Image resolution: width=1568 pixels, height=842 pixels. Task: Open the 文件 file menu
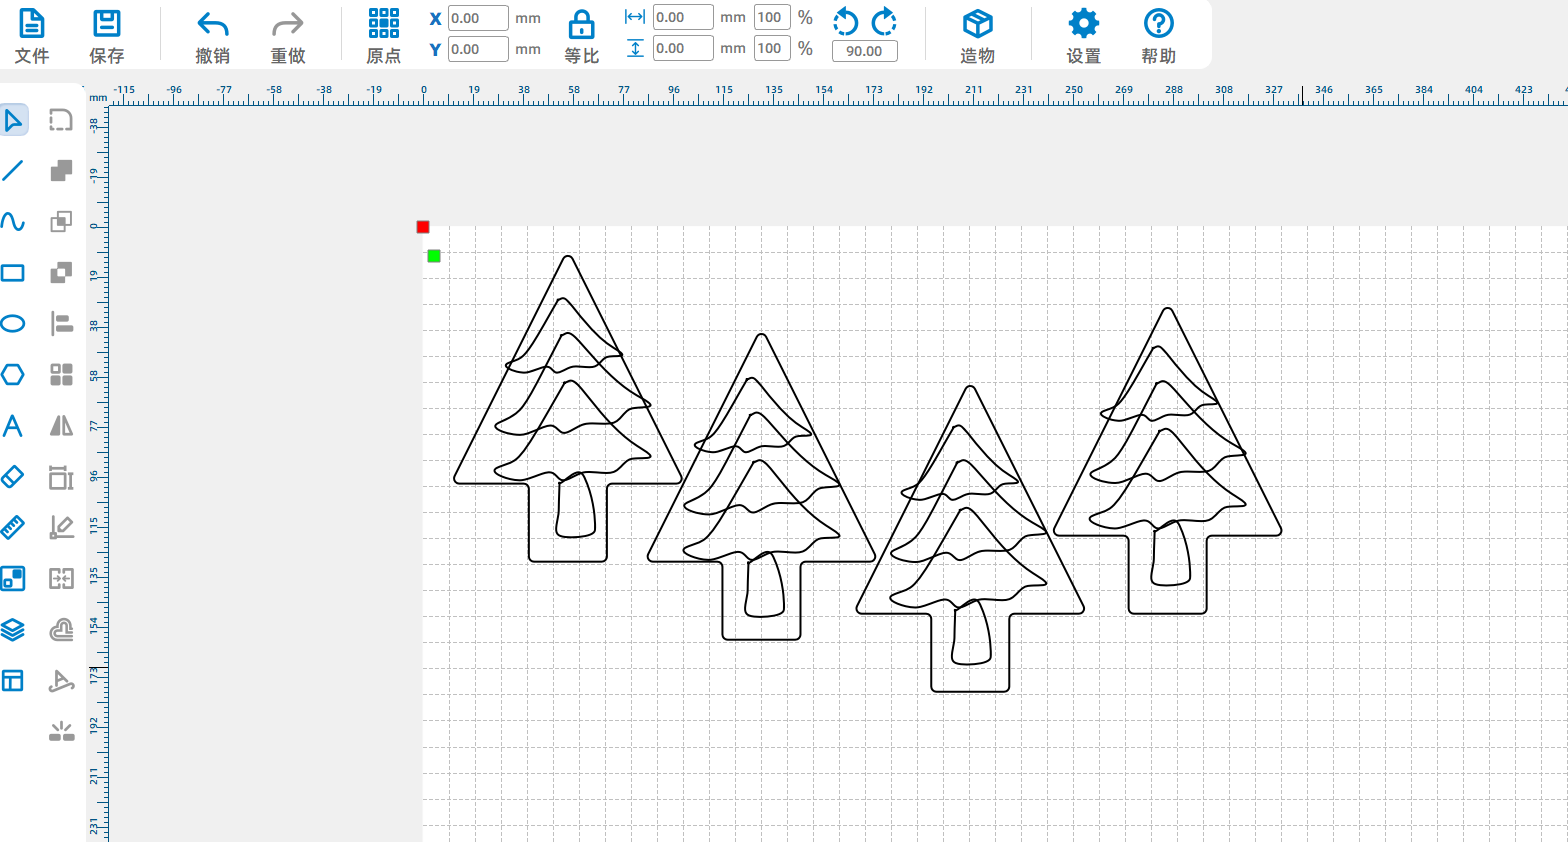pos(32,36)
